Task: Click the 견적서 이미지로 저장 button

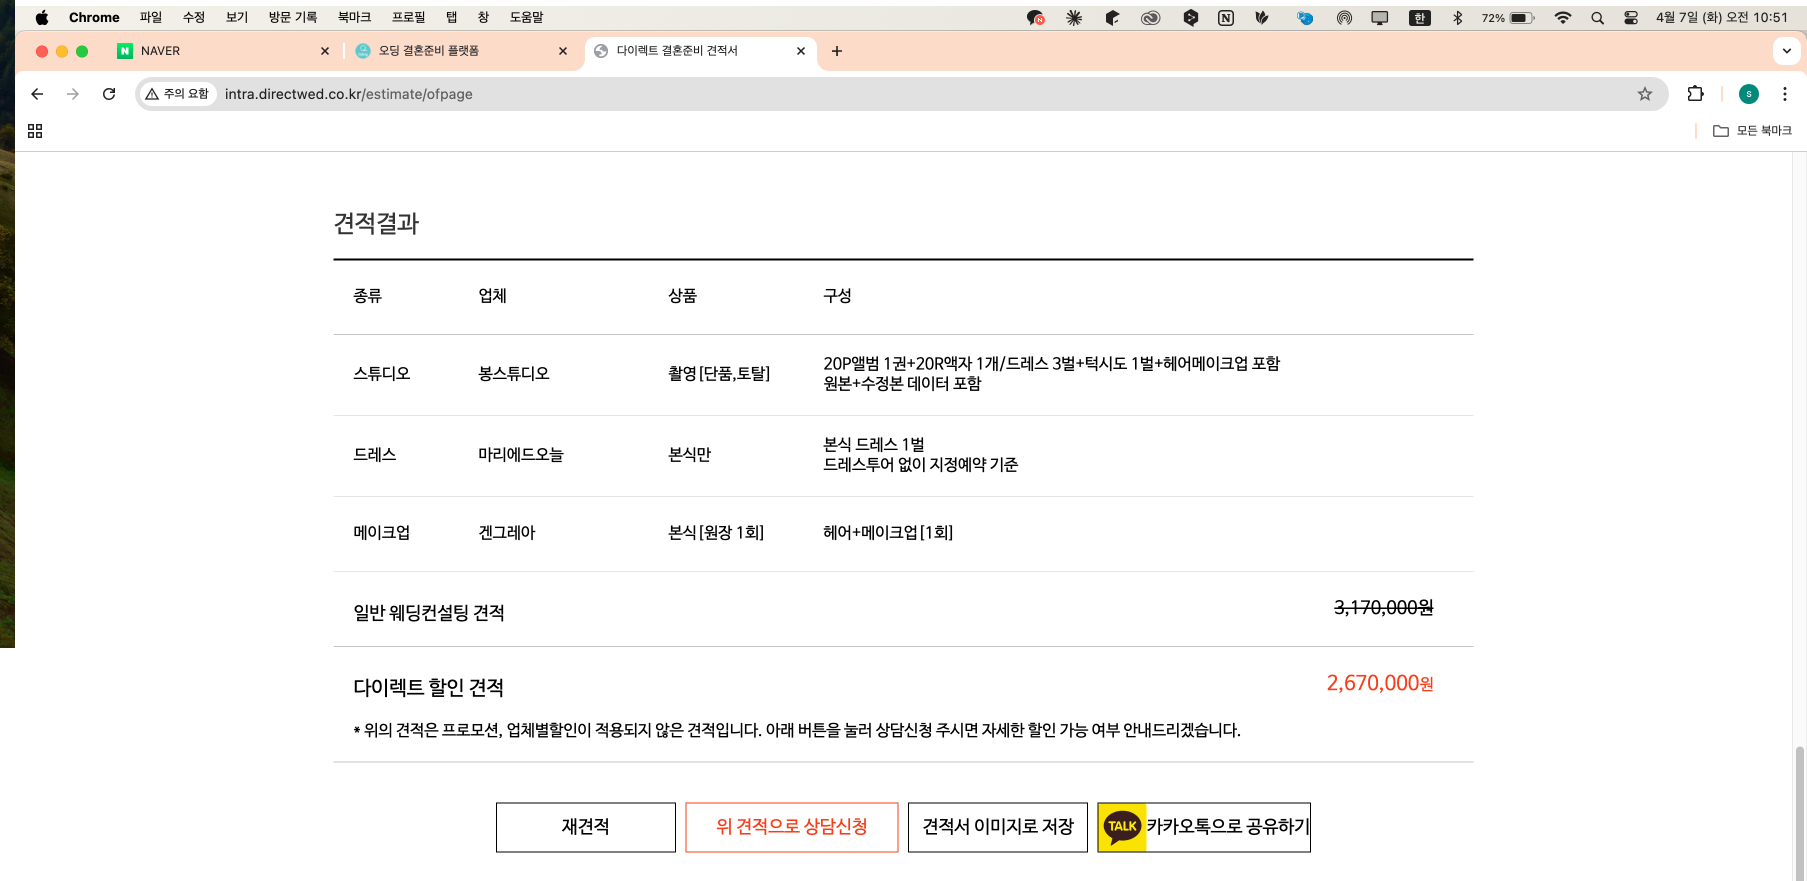Action: [998, 827]
